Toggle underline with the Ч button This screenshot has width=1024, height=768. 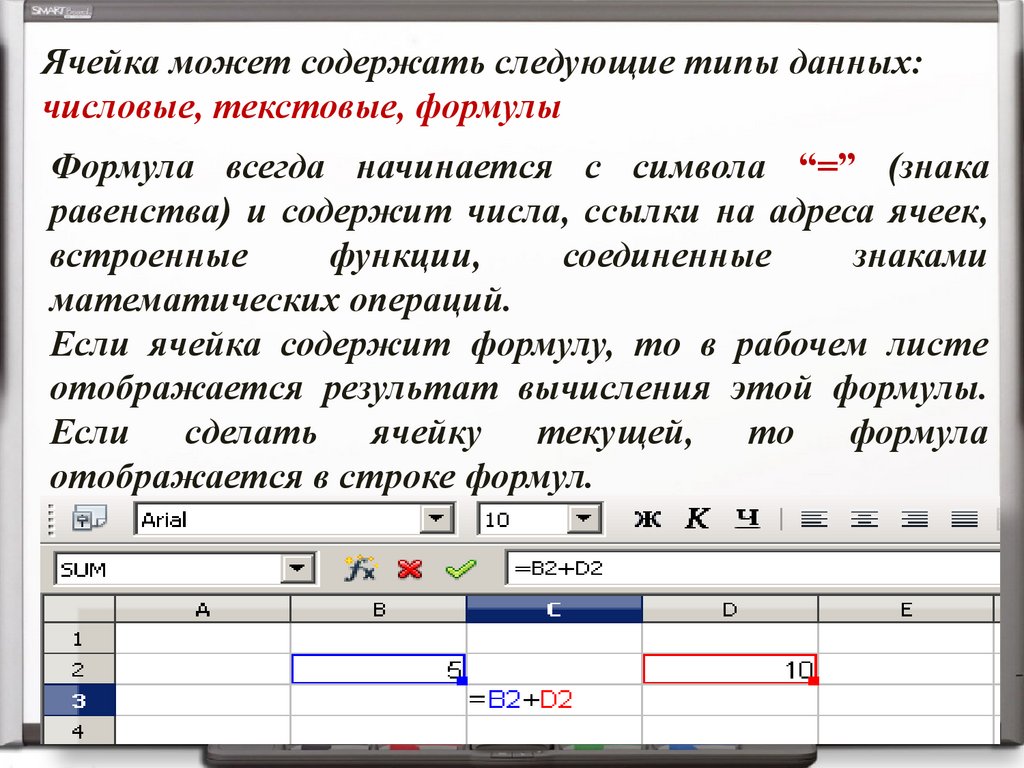(x=746, y=519)
